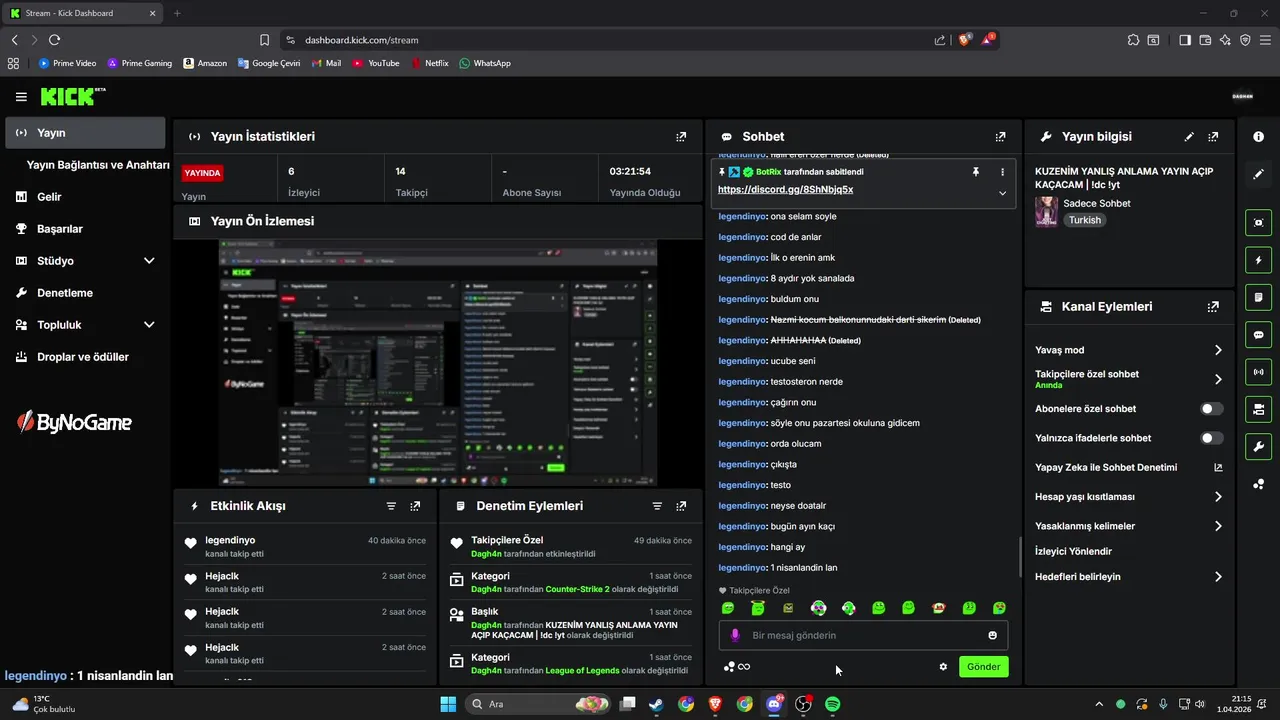1280x720 pixels.
Task: Click the stream preview thumbnail
Action: coord(438,362)
